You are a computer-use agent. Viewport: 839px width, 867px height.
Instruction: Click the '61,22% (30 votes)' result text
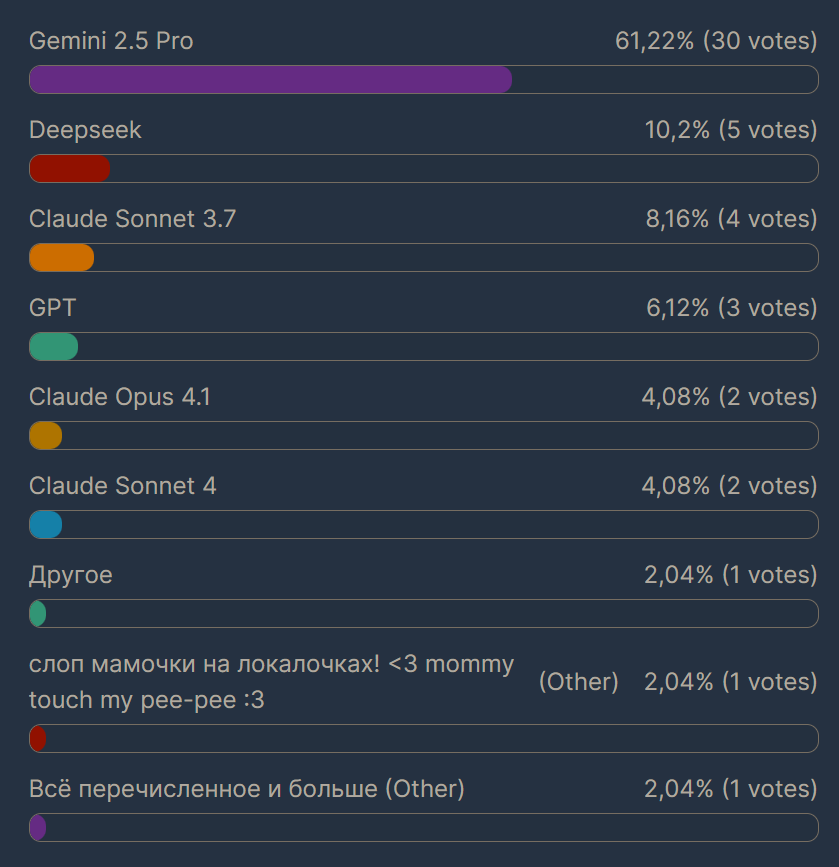(716, 41)
